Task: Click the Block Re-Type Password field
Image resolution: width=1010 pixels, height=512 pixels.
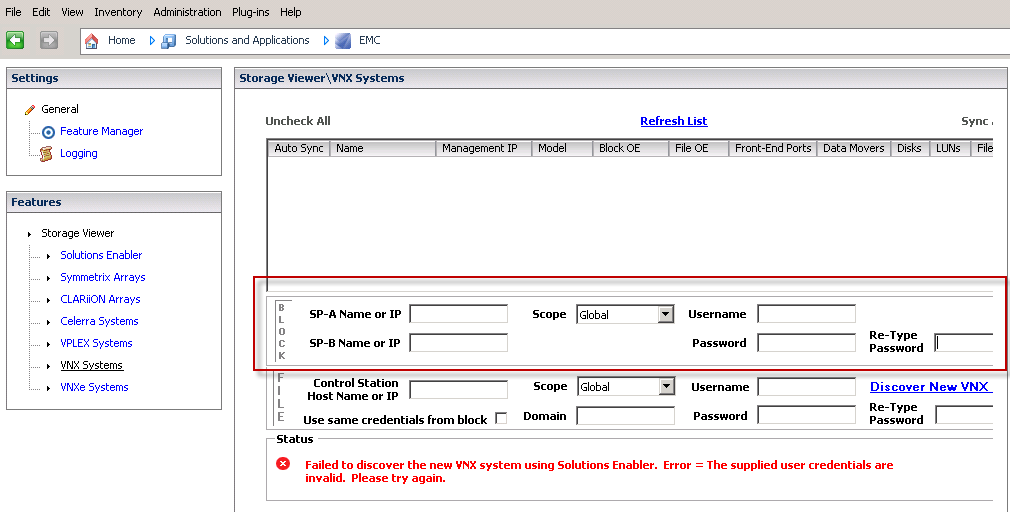Action: [x=964, y=343]
